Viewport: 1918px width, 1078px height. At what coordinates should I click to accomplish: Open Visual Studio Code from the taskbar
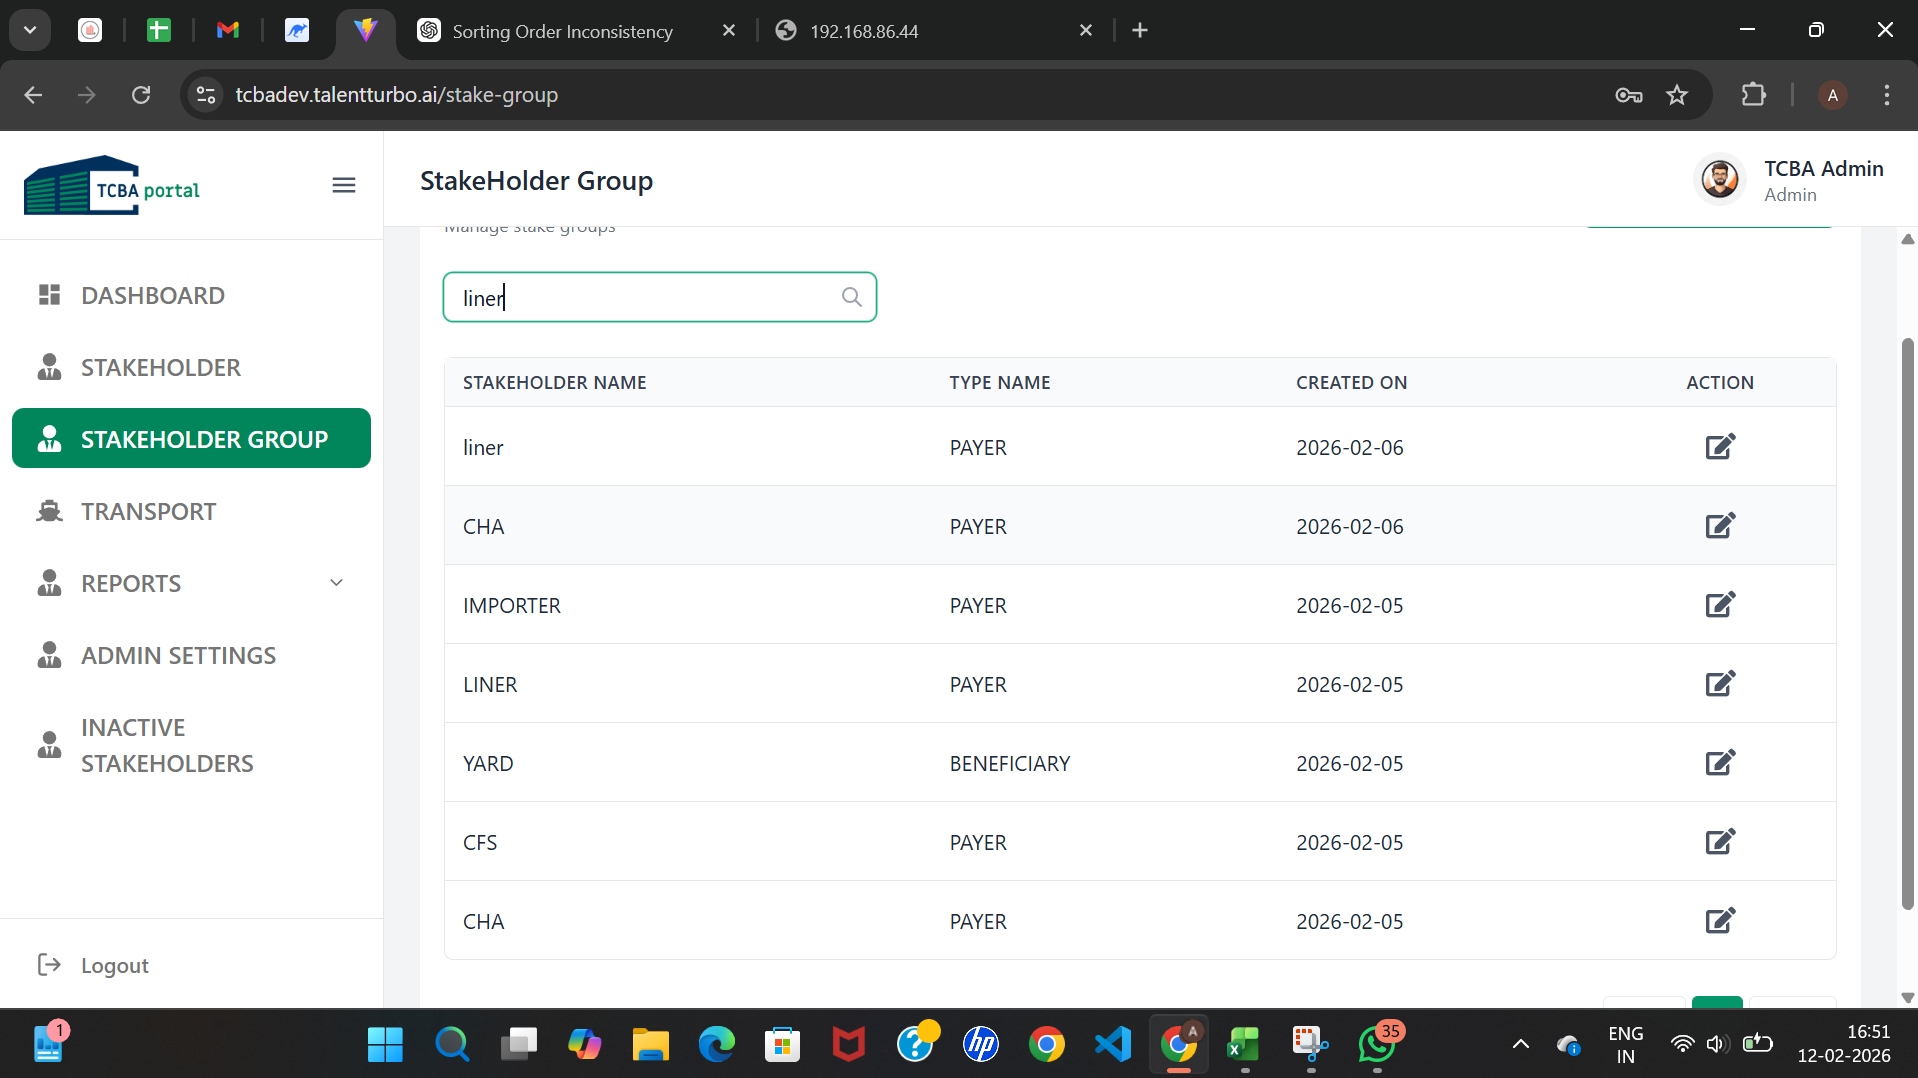pos(1113,1045)
